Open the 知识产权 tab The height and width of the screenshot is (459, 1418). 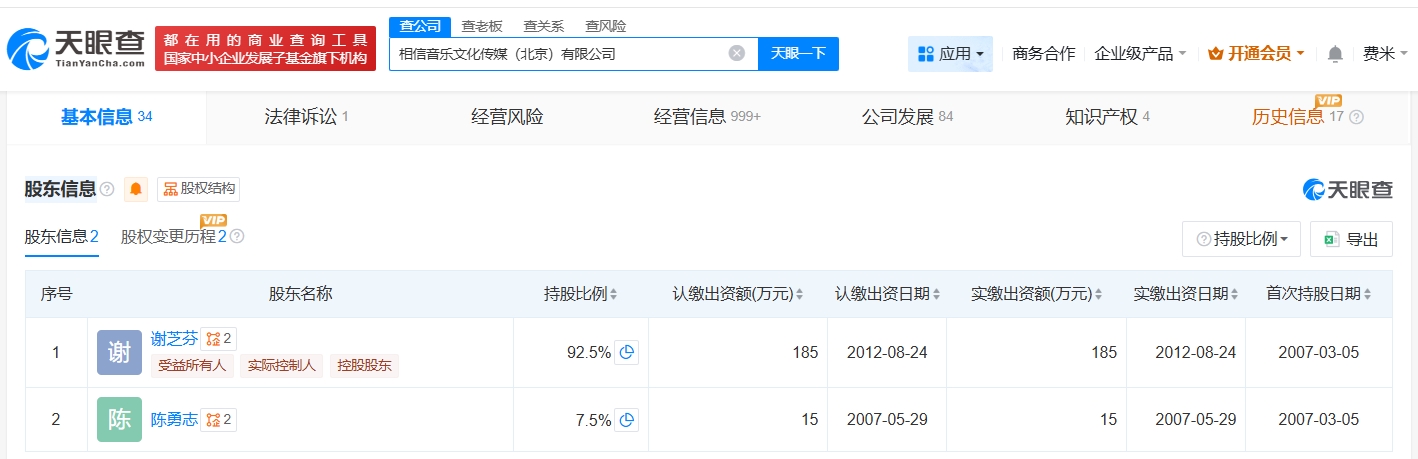(x=1107, y=117)
